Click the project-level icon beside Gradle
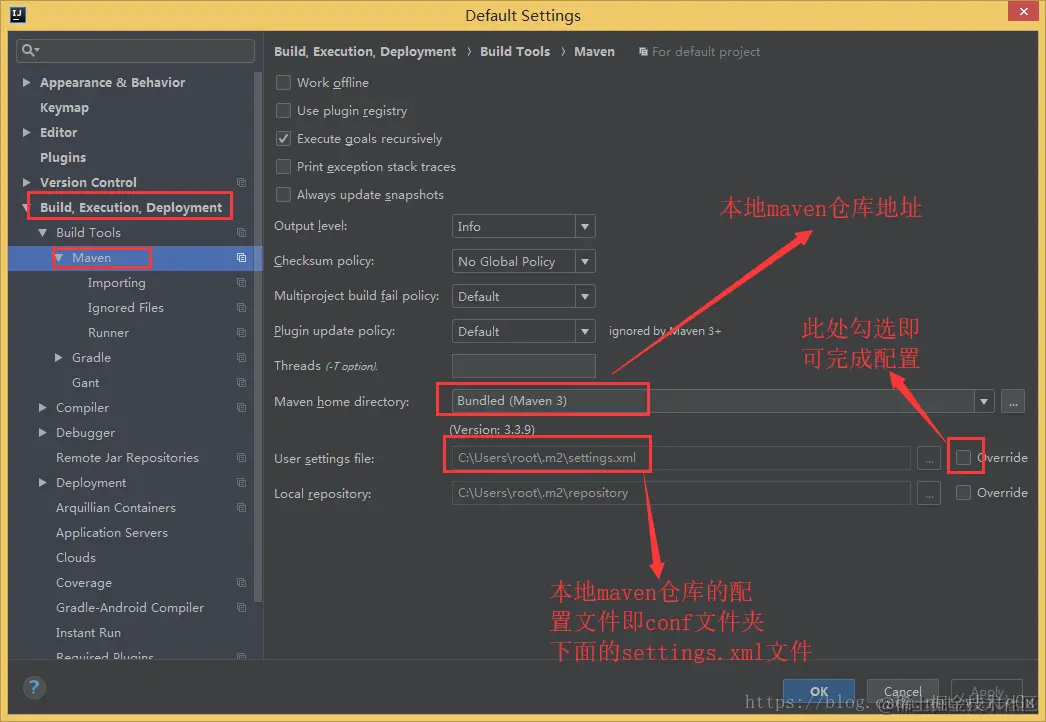Screen dimensions: 1046x722 tap(241, 358)
